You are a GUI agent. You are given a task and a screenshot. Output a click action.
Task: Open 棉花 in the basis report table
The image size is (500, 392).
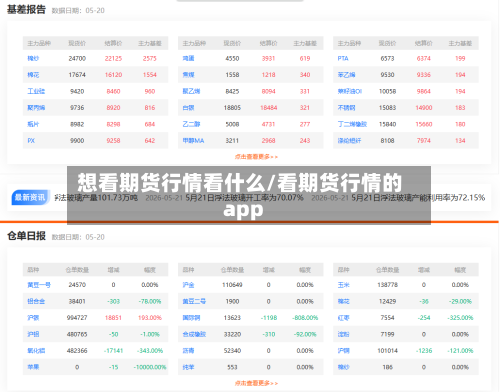pyautogui.click(x=33, y=75)
